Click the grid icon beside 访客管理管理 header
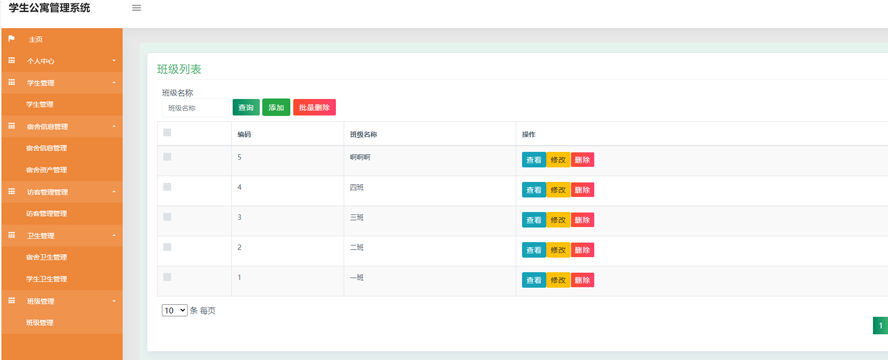 (x=11, y=192)
